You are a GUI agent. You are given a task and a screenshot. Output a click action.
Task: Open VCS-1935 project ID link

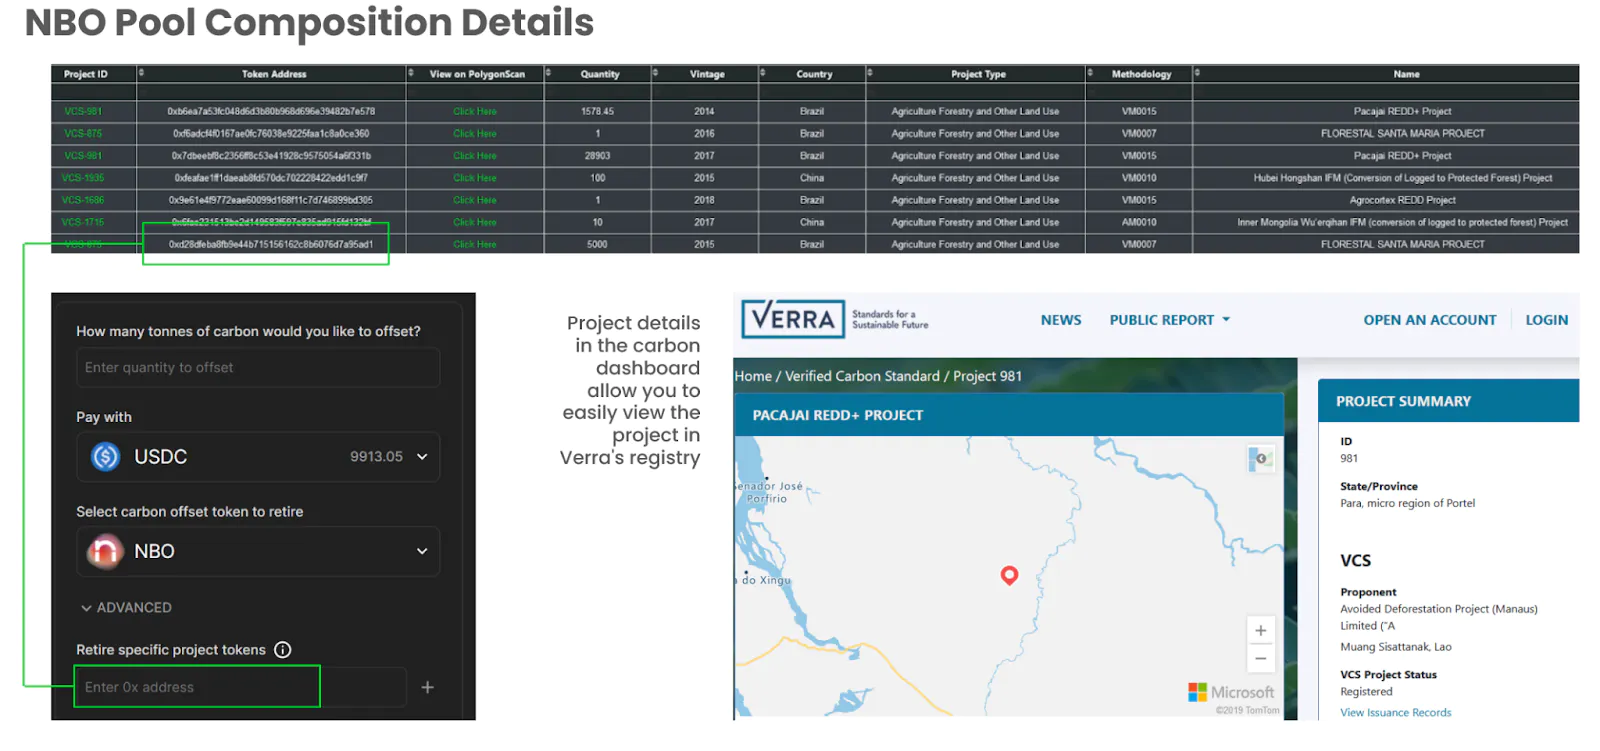point(83,178)
